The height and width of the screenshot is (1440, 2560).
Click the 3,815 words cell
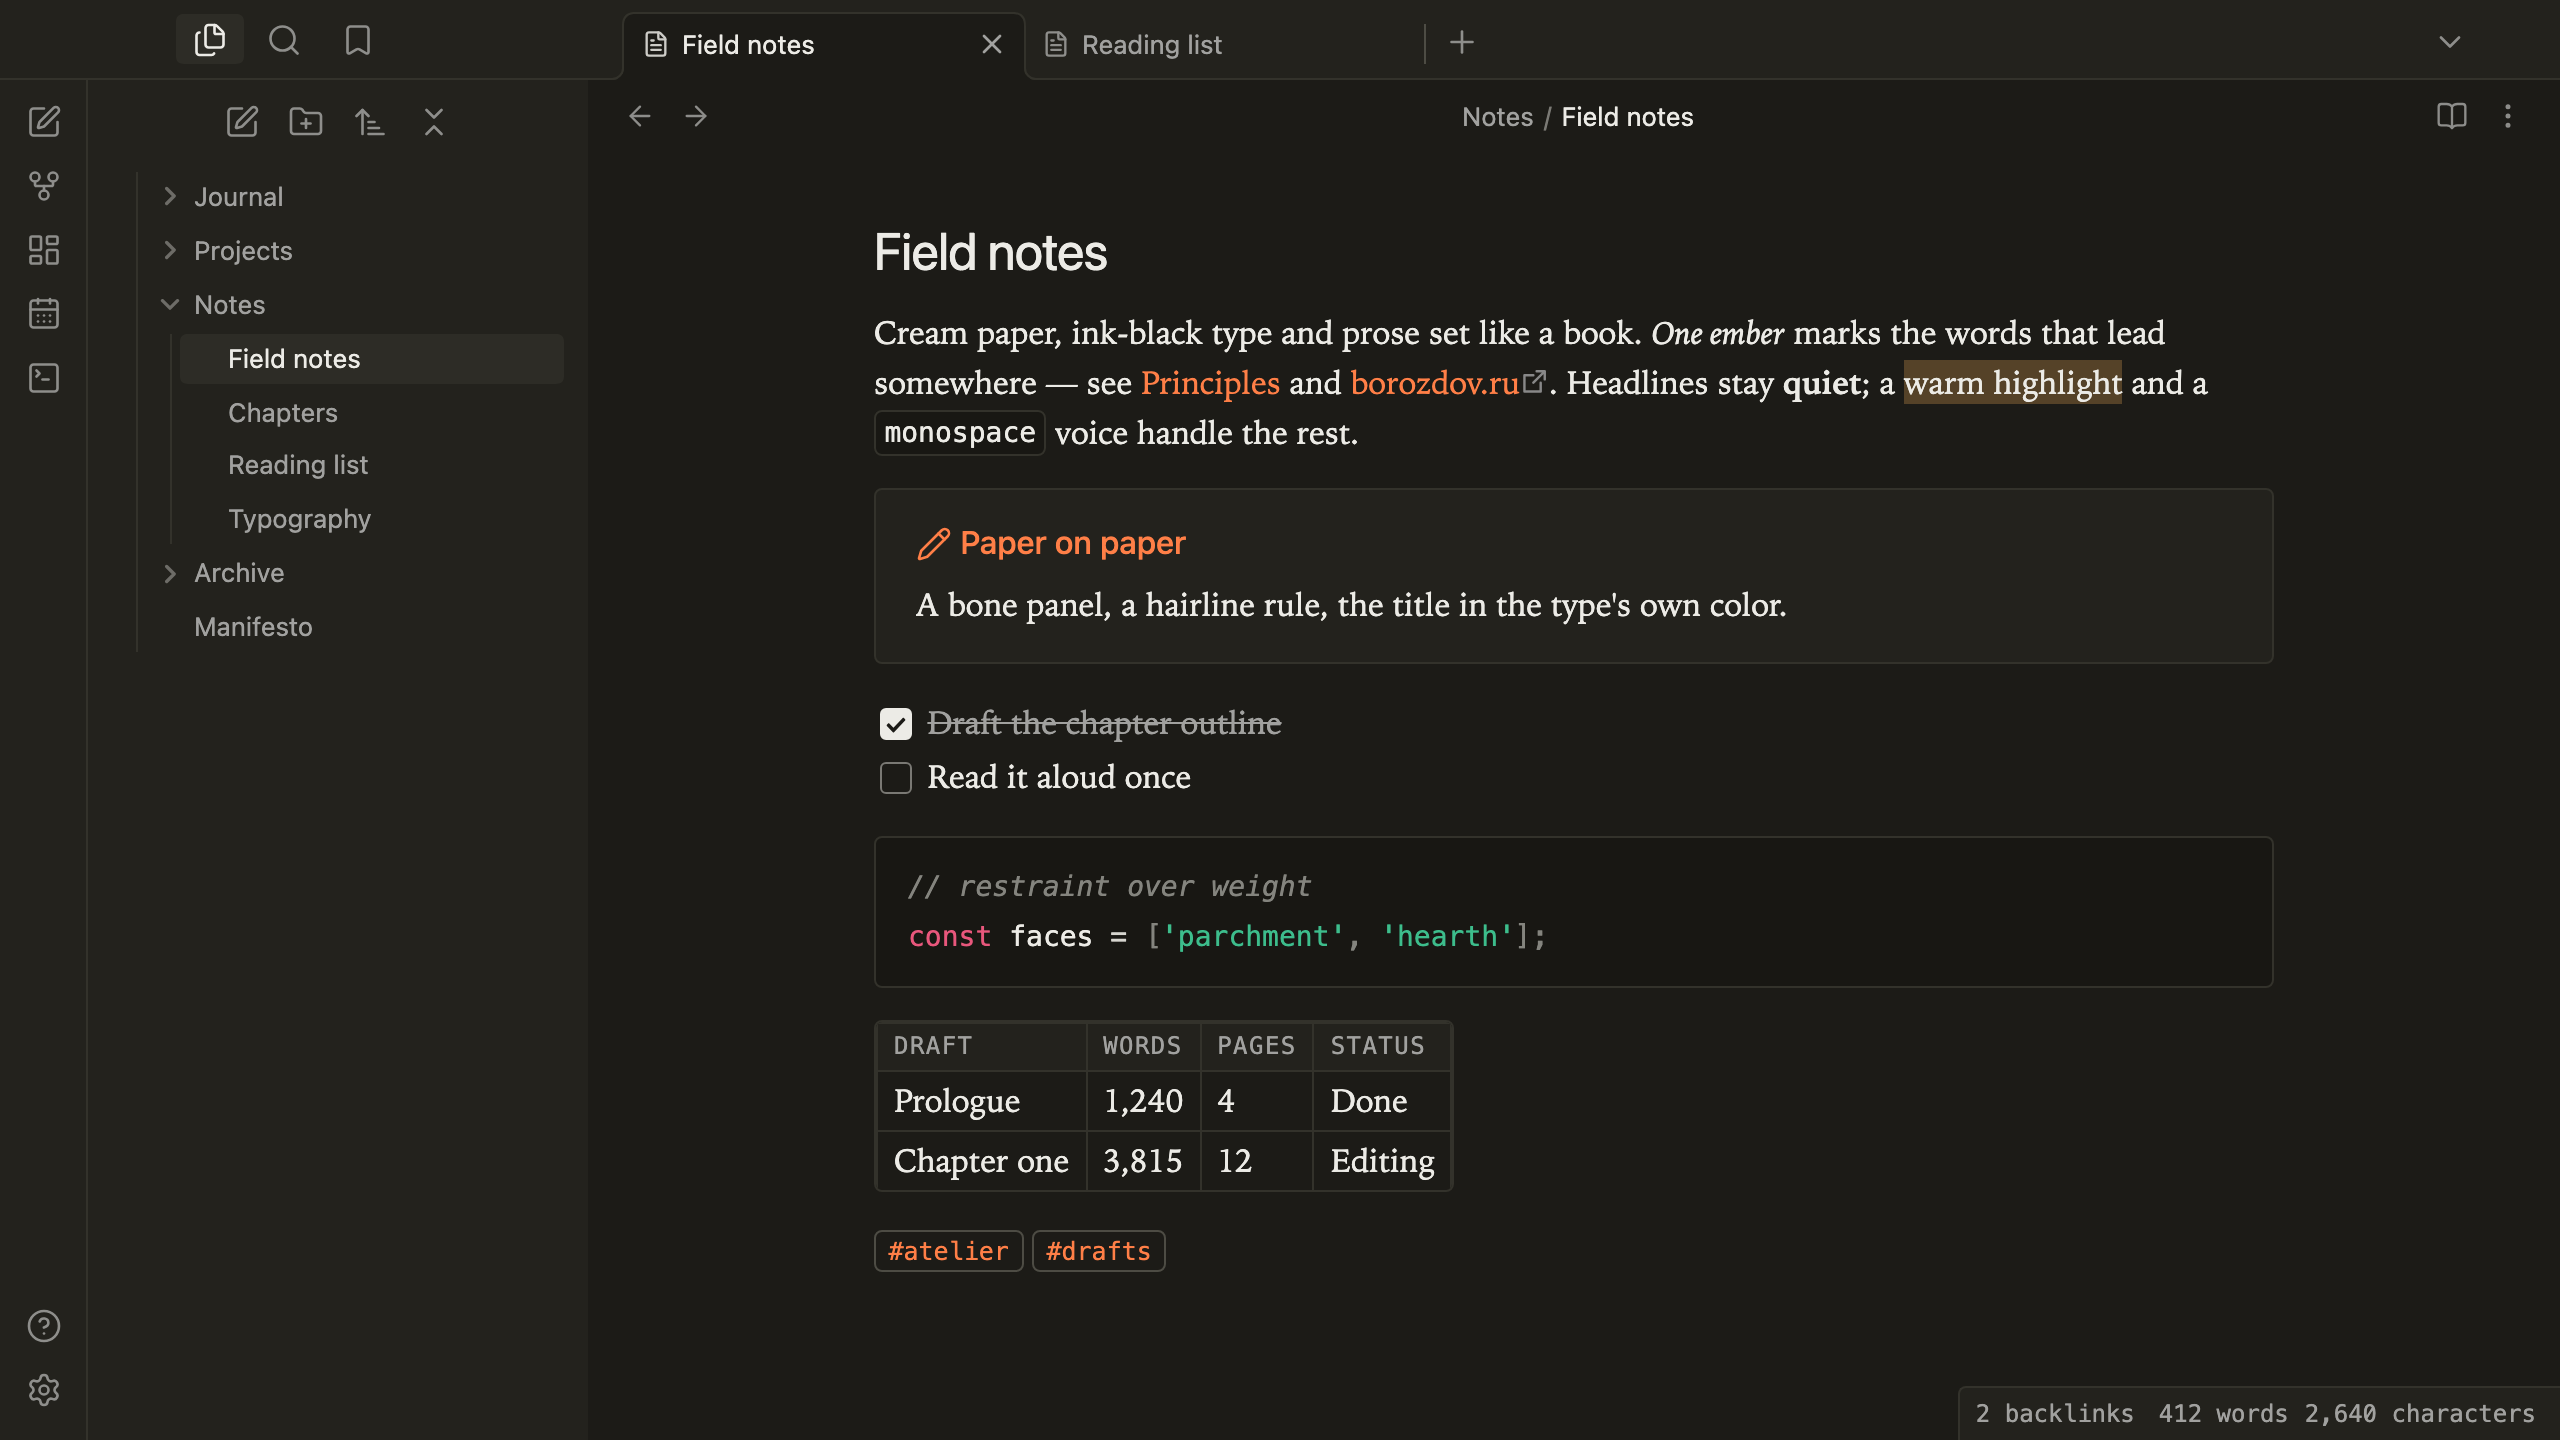[x=1144, y=1161]
